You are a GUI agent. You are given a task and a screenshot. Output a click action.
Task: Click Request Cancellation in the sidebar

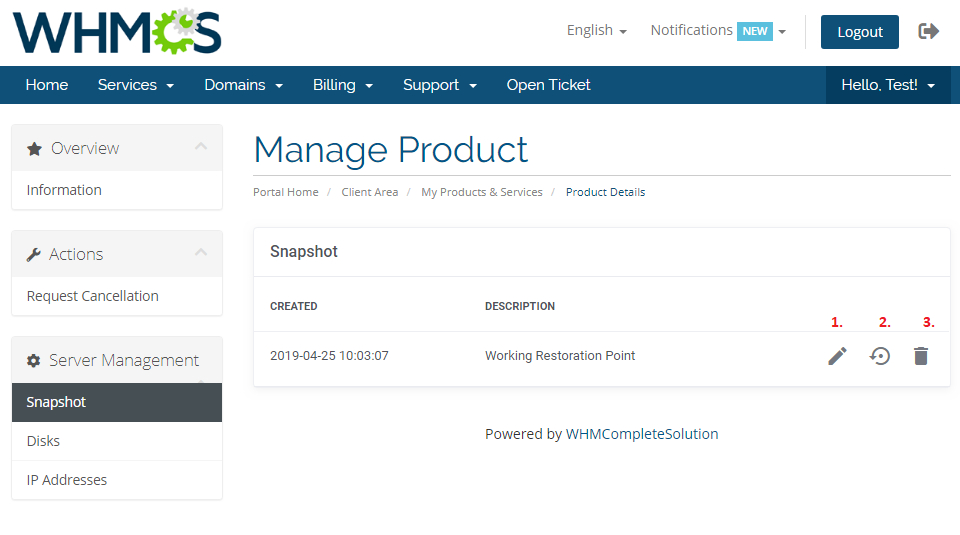tap(117, 296)
